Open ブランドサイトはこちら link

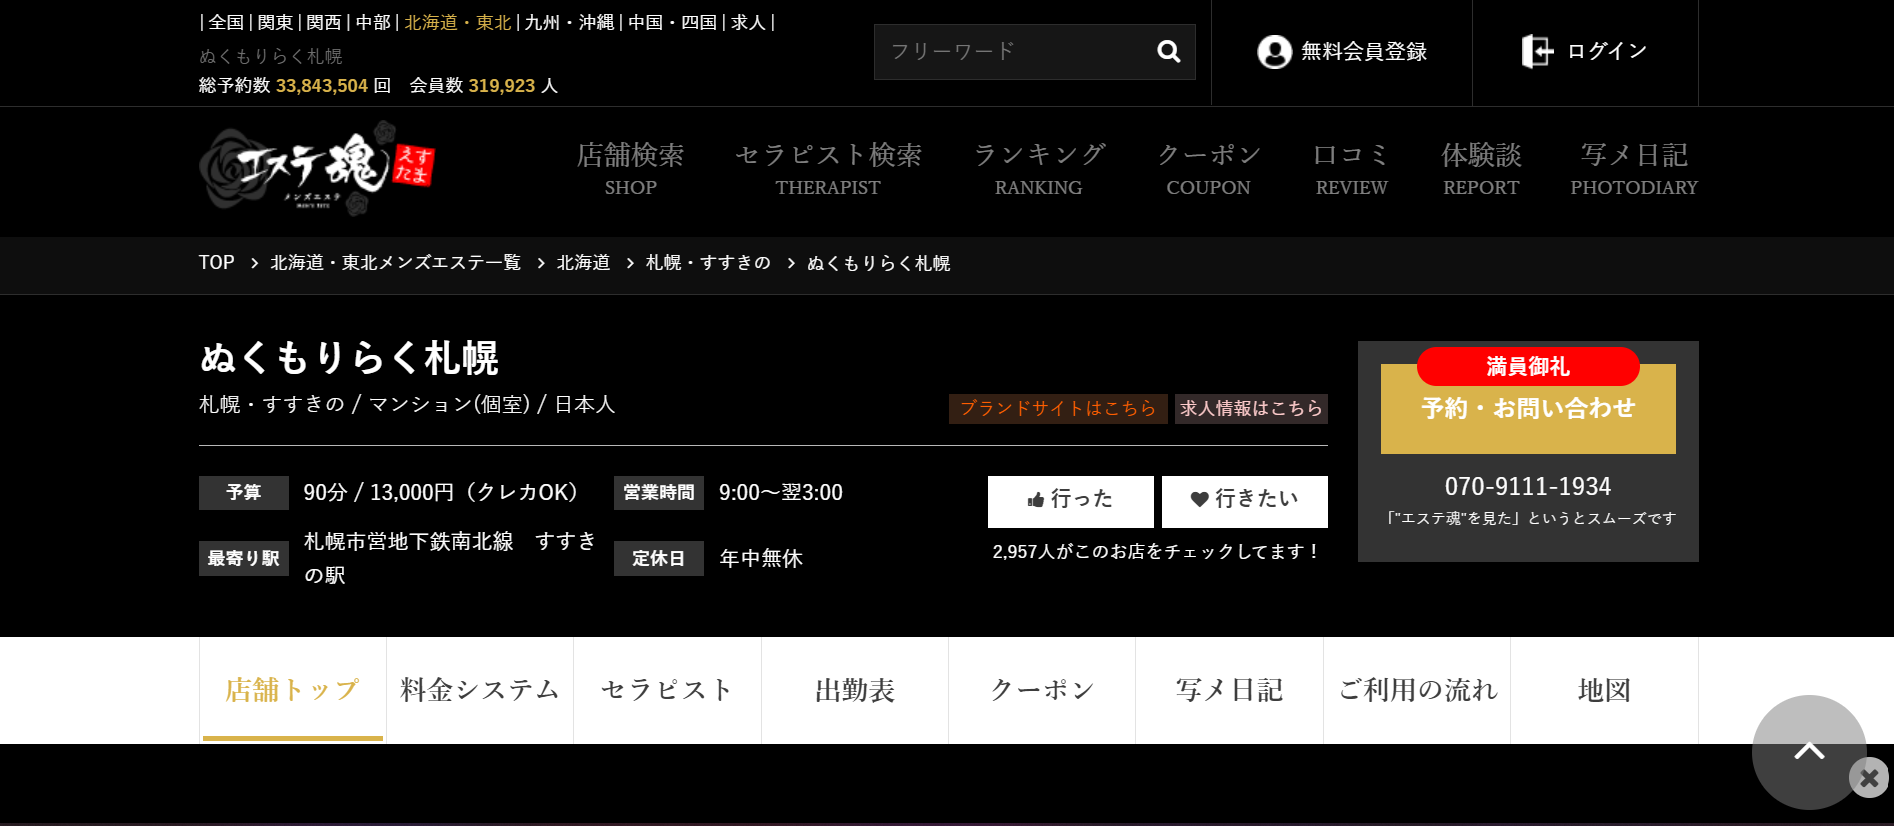1058,408
